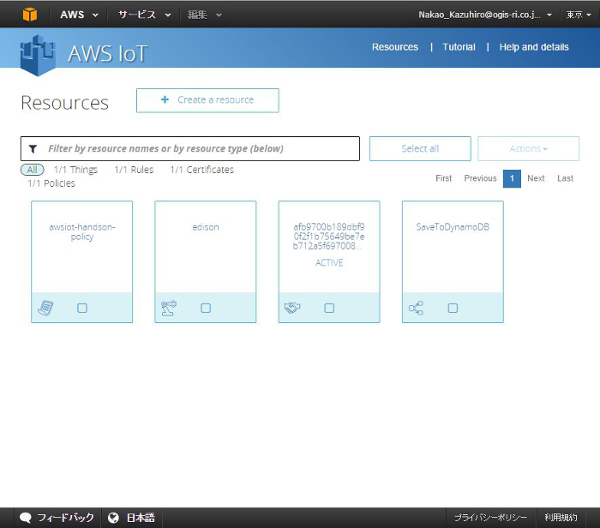Go to Previous page

tap(480, 178)
